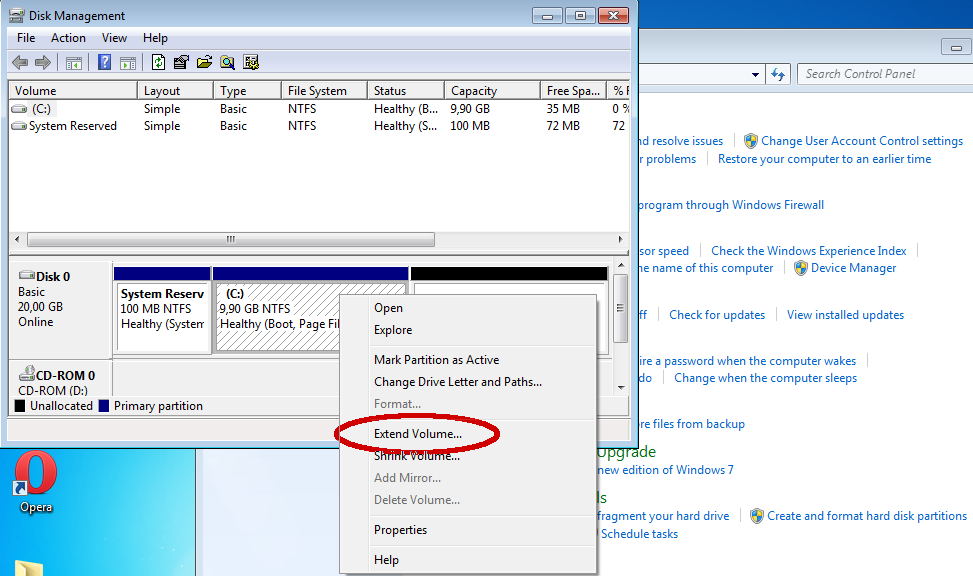Click the Search Control Panel field

(880, 74)
